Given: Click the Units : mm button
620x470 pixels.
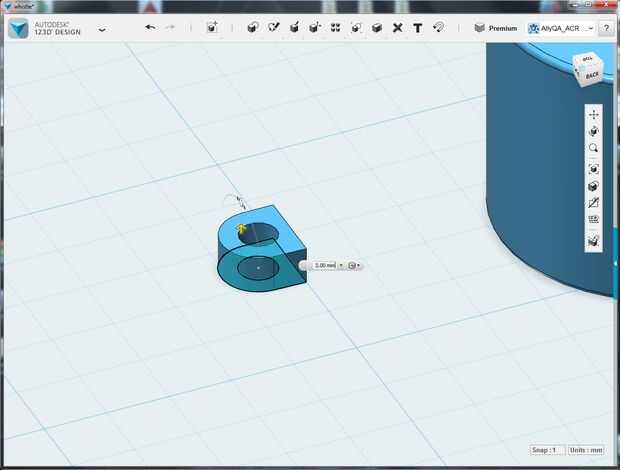Looking at the screenshot, I should (586, 451).
